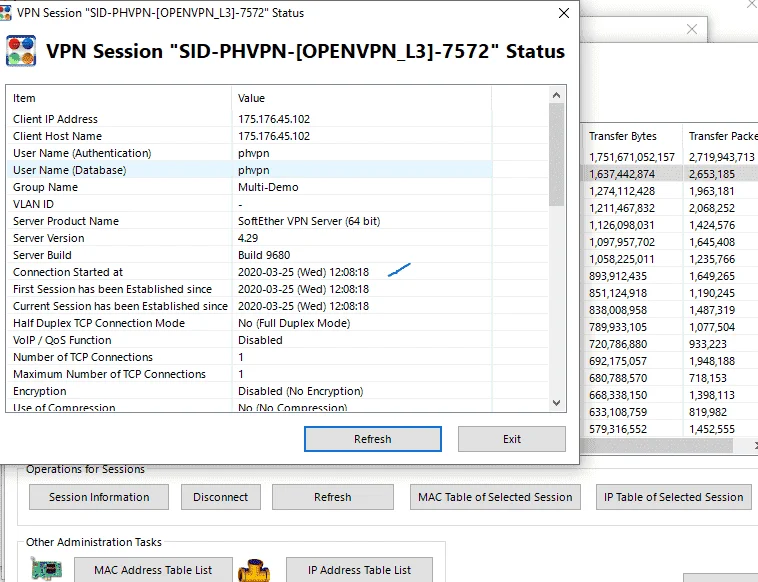Click session row with 1,211,467,832 transfer bytes
This screenshot has width=758, height=582.
[x=670, y=208]
